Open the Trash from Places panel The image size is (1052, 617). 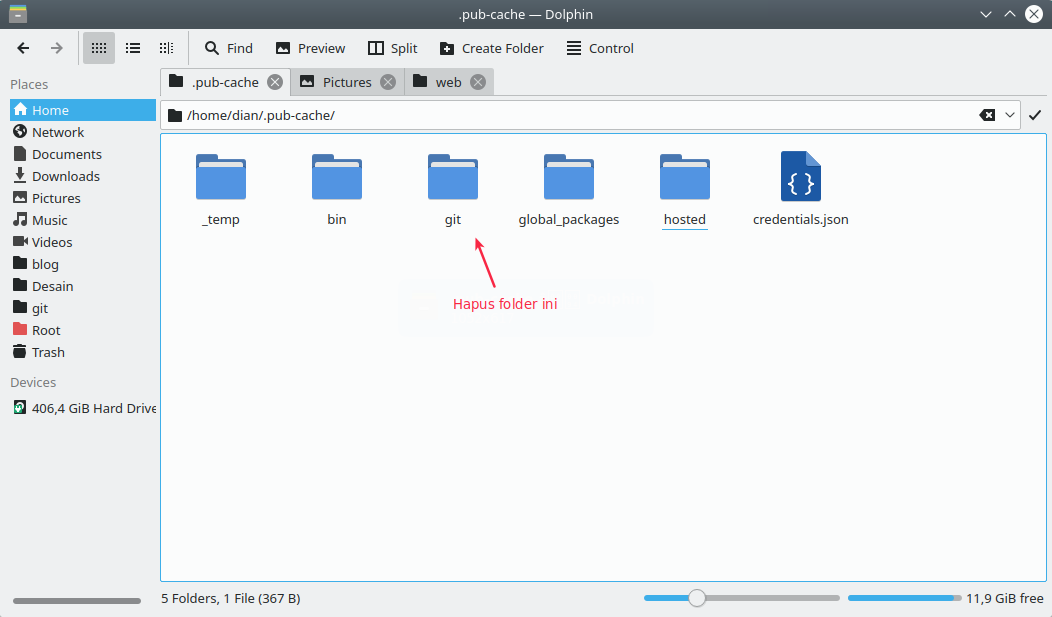pos(47,351)
